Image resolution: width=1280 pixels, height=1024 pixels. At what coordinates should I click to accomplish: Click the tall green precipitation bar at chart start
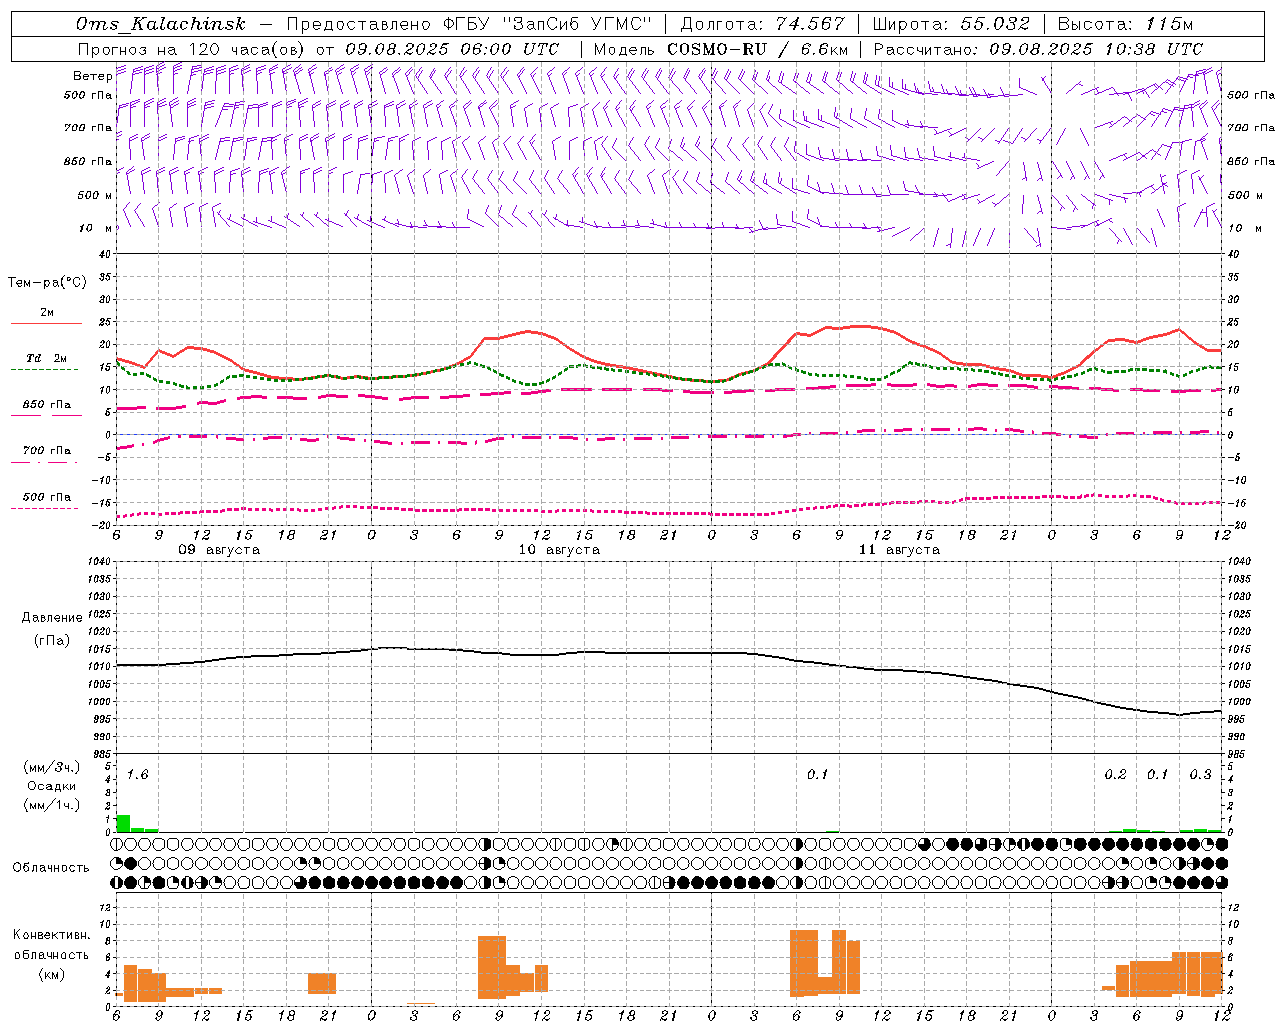point(123,824)
